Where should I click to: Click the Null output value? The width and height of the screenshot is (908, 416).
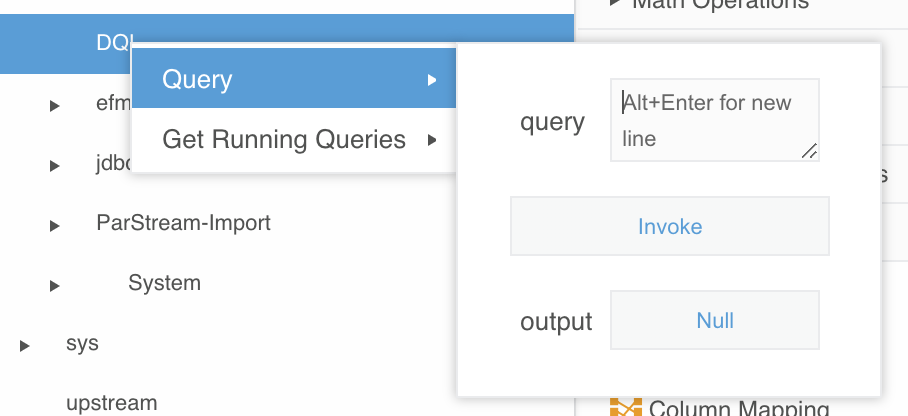pyautogui.click(x=715, y=321)
